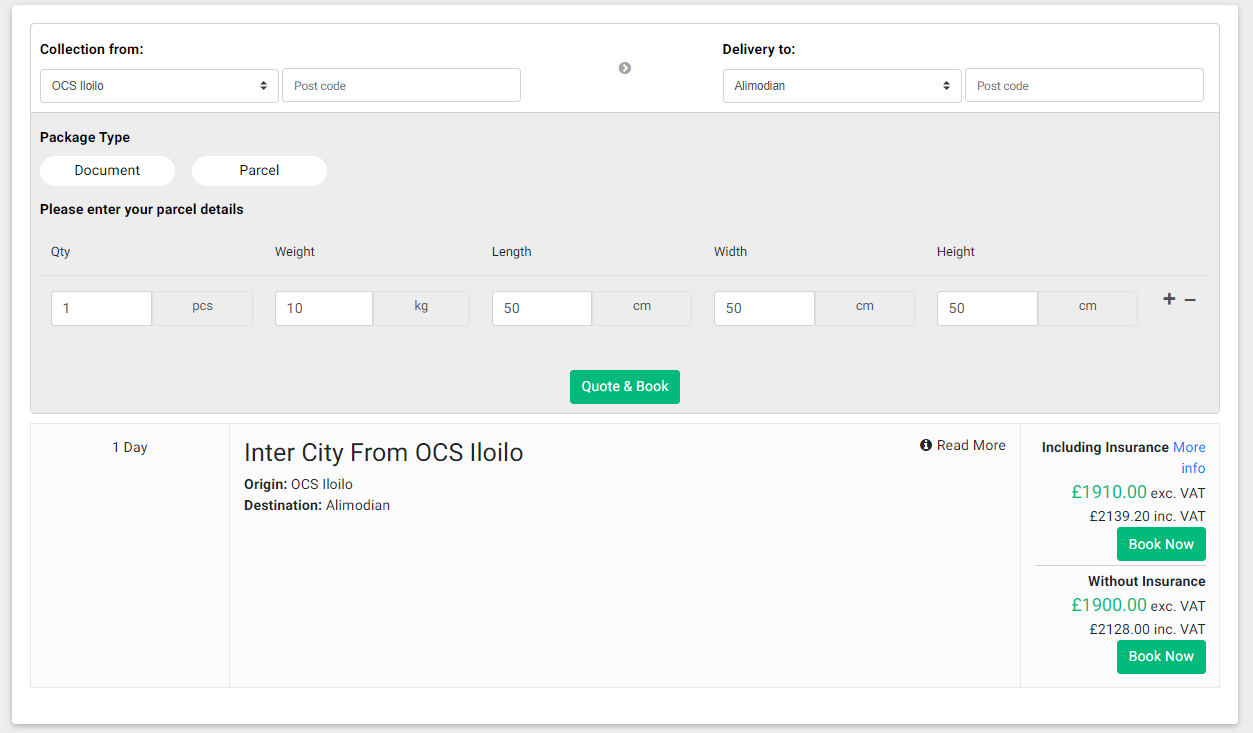Click the pcs unit label
The image size is (1253, 733).
pyautogui.click(x=203, y=307)
